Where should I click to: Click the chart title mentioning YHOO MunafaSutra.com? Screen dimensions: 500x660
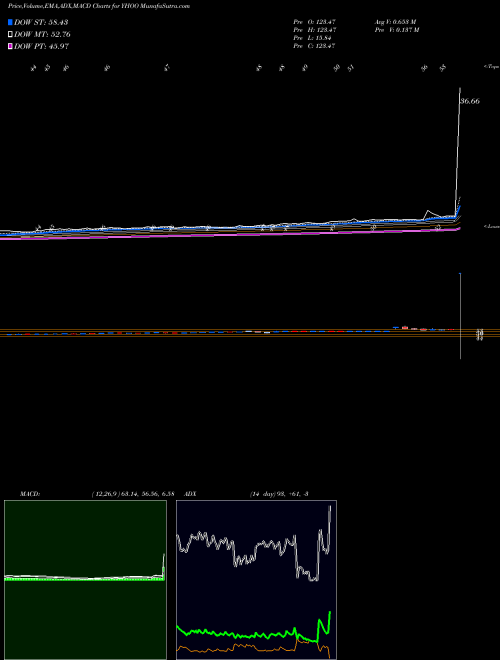[x=99, y=6]
